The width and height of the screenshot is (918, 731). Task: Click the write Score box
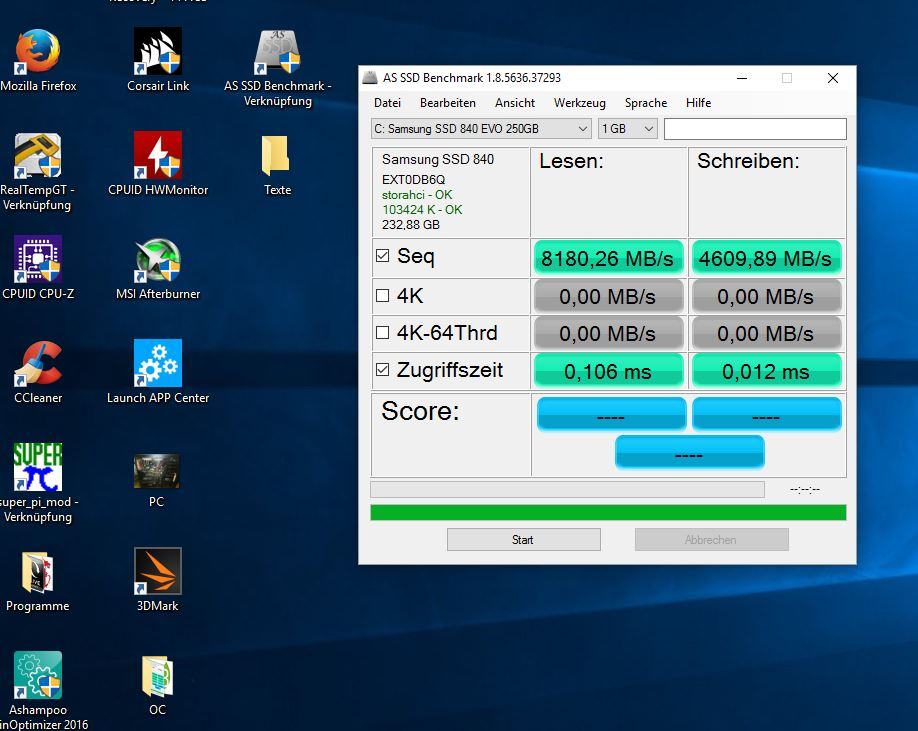(x=766, y=414)
